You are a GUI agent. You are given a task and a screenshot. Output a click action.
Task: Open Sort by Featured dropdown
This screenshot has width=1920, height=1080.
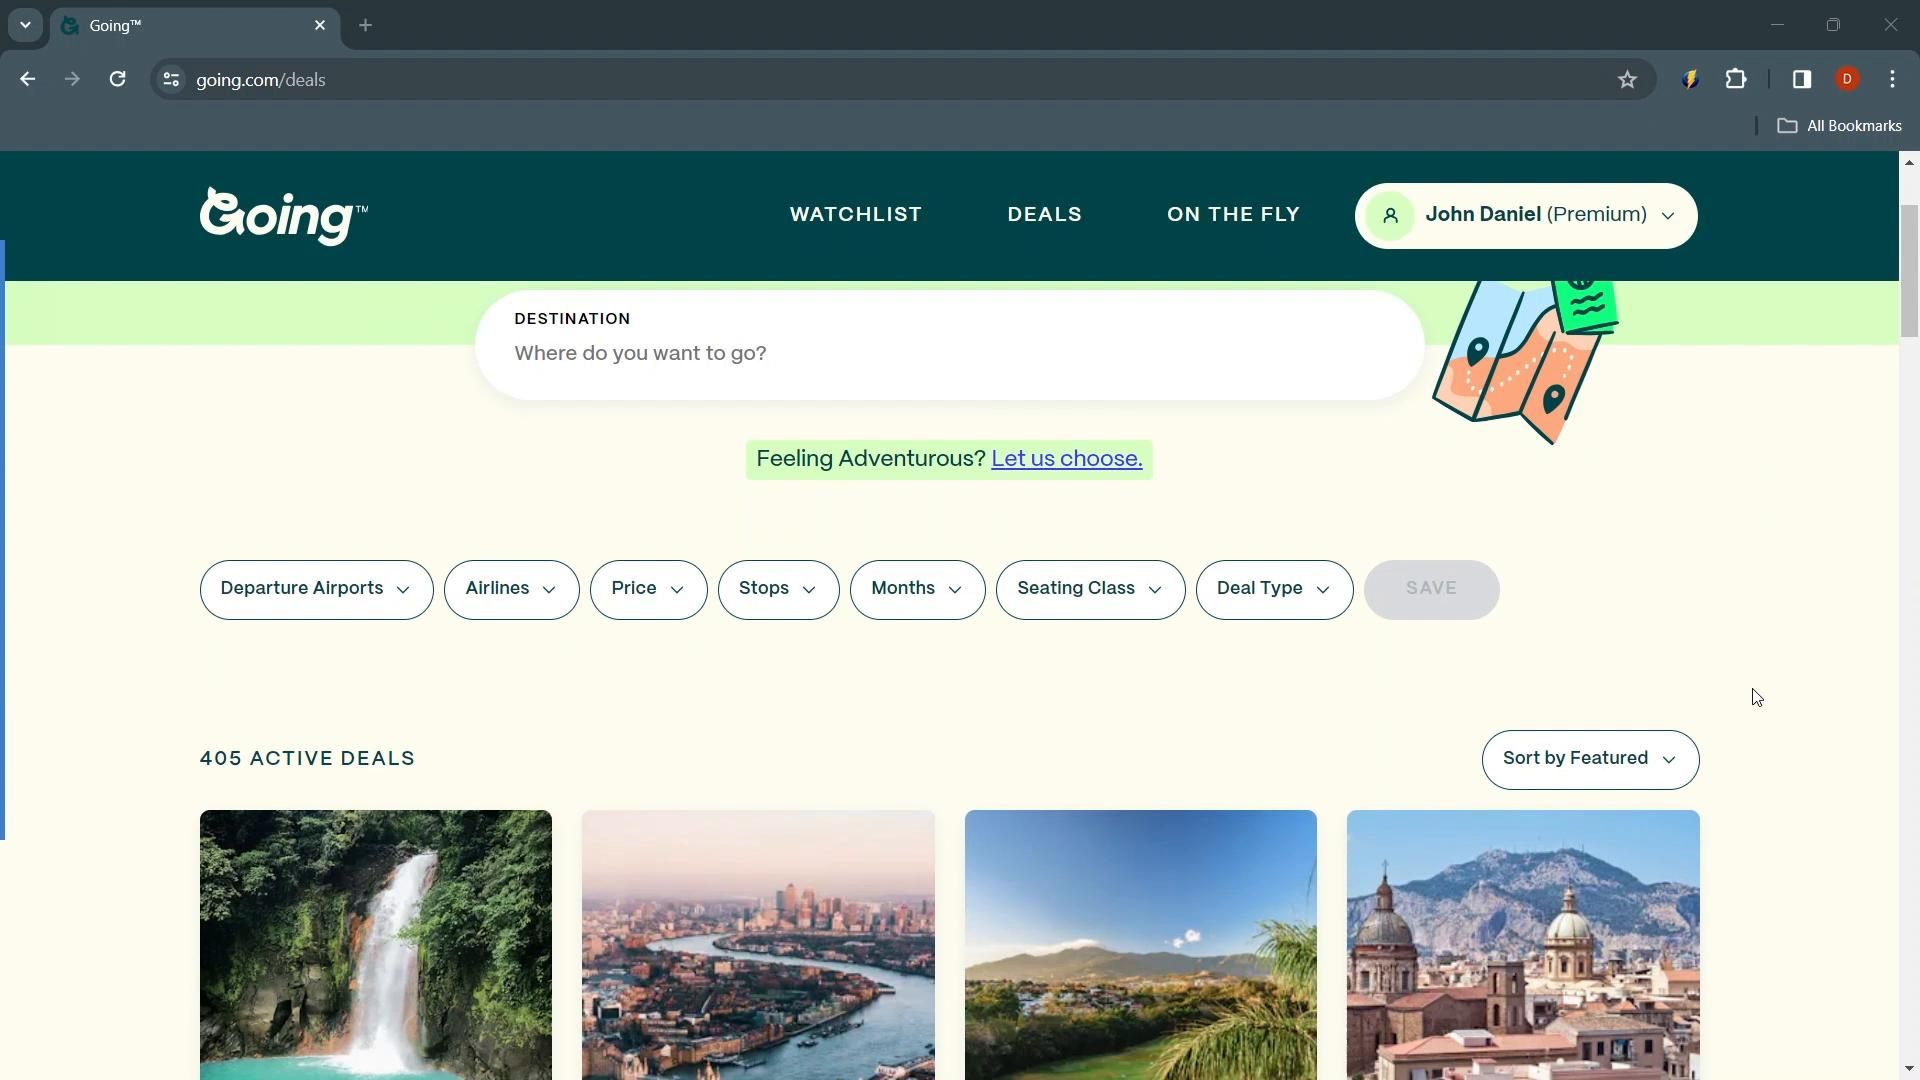click(x=1589, y=759)
